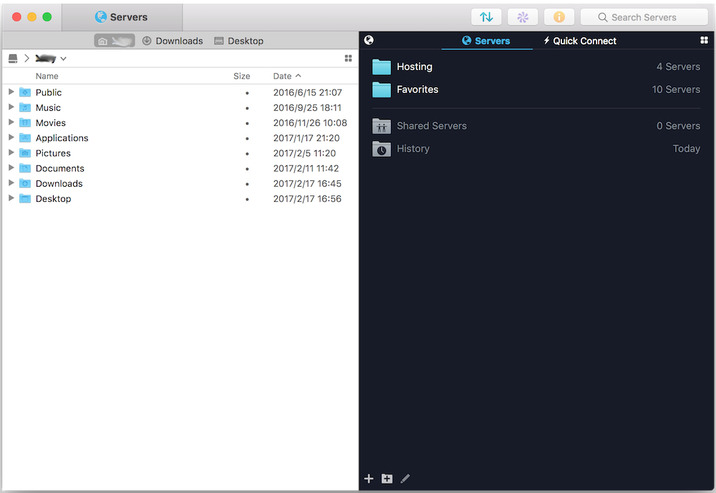The height and width of the screenshot is (493, 716).
Task: Click the transfers arrows button in toolbar
Action: click(486, 17)
